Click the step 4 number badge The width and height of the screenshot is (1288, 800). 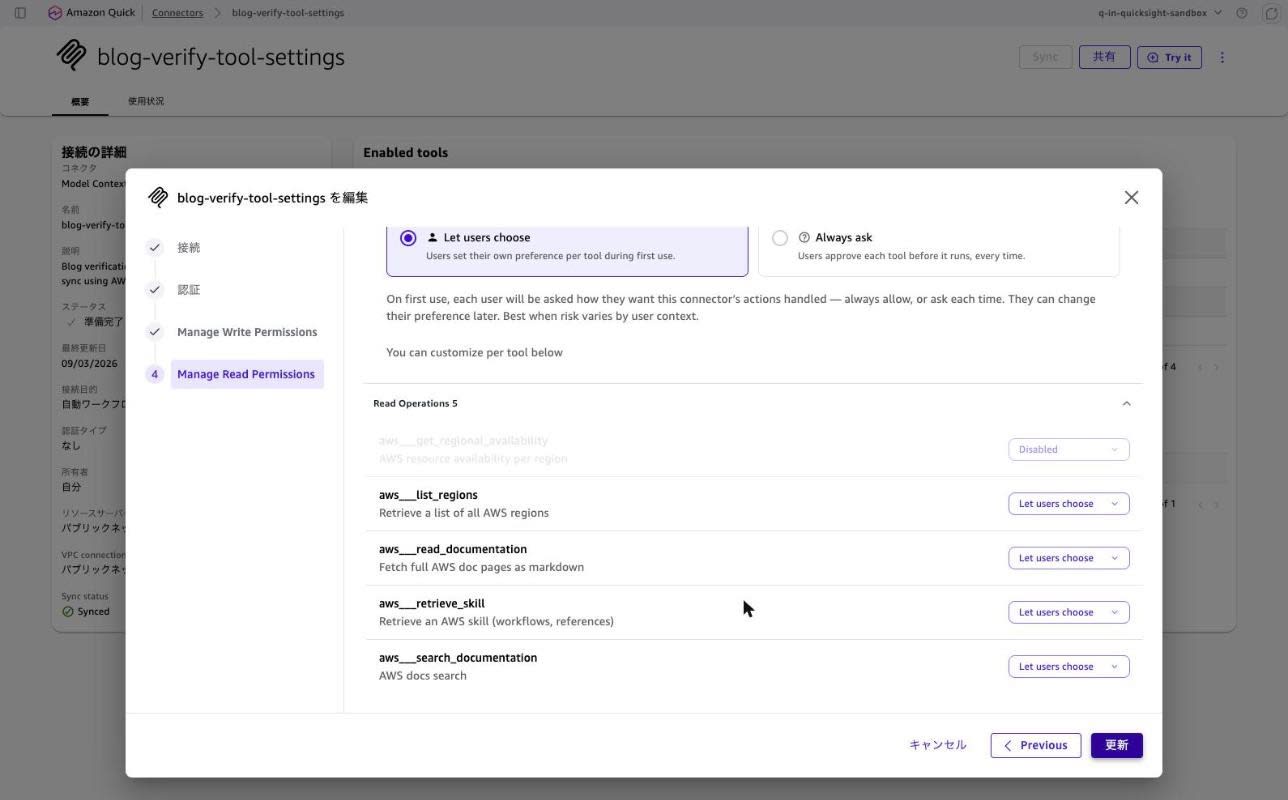pos(154,374)
